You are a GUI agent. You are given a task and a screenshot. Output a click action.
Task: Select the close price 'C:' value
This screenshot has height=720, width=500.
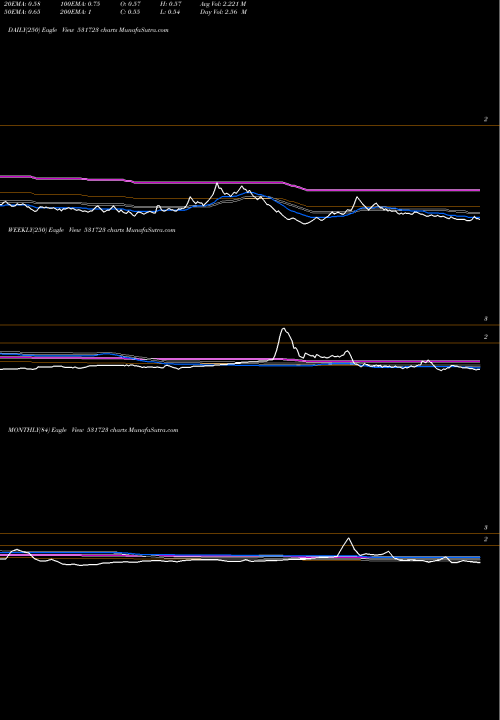130,12
